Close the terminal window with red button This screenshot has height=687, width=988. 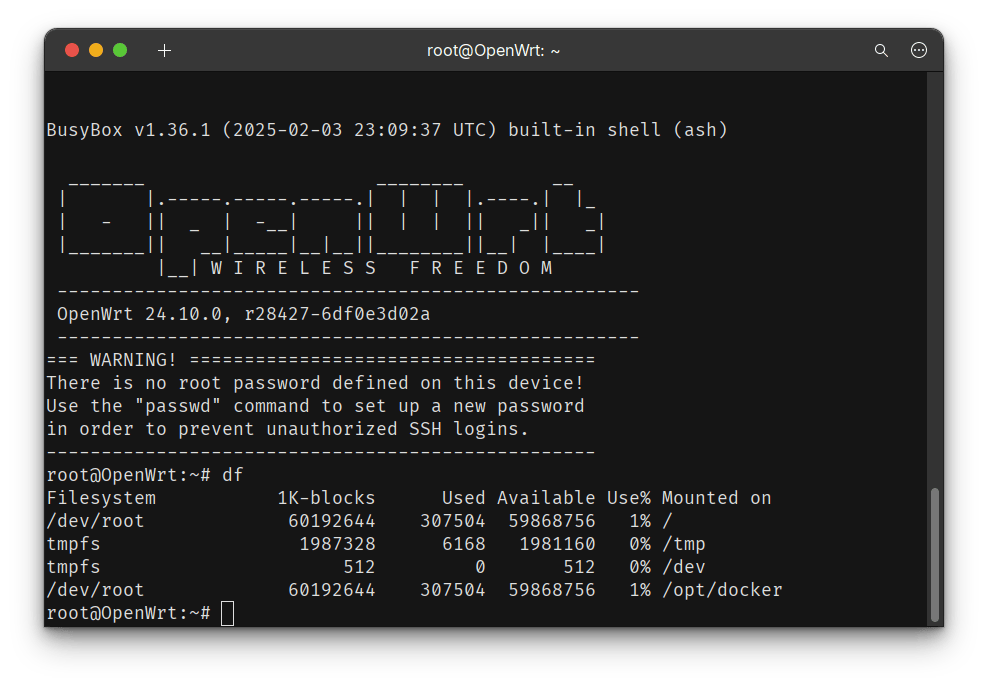pos(72,50)
